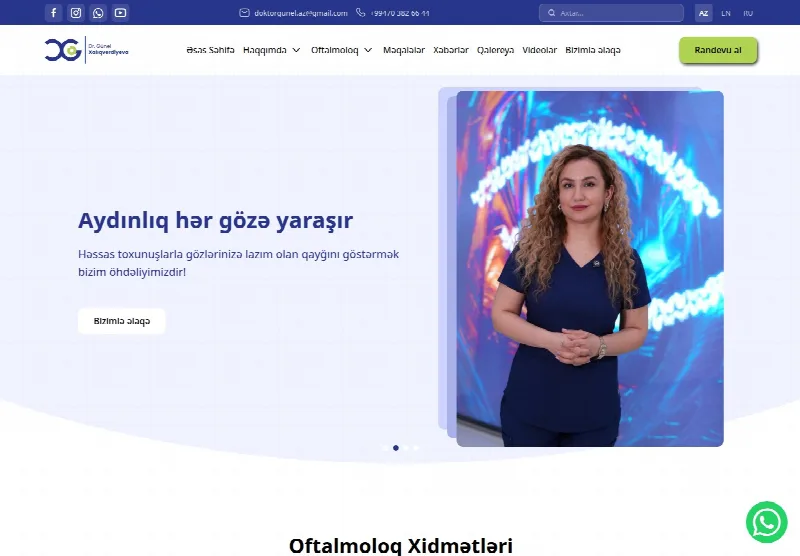Open Oftalmoloq menu item
800x556 pixels.
[x=335, y=50]
